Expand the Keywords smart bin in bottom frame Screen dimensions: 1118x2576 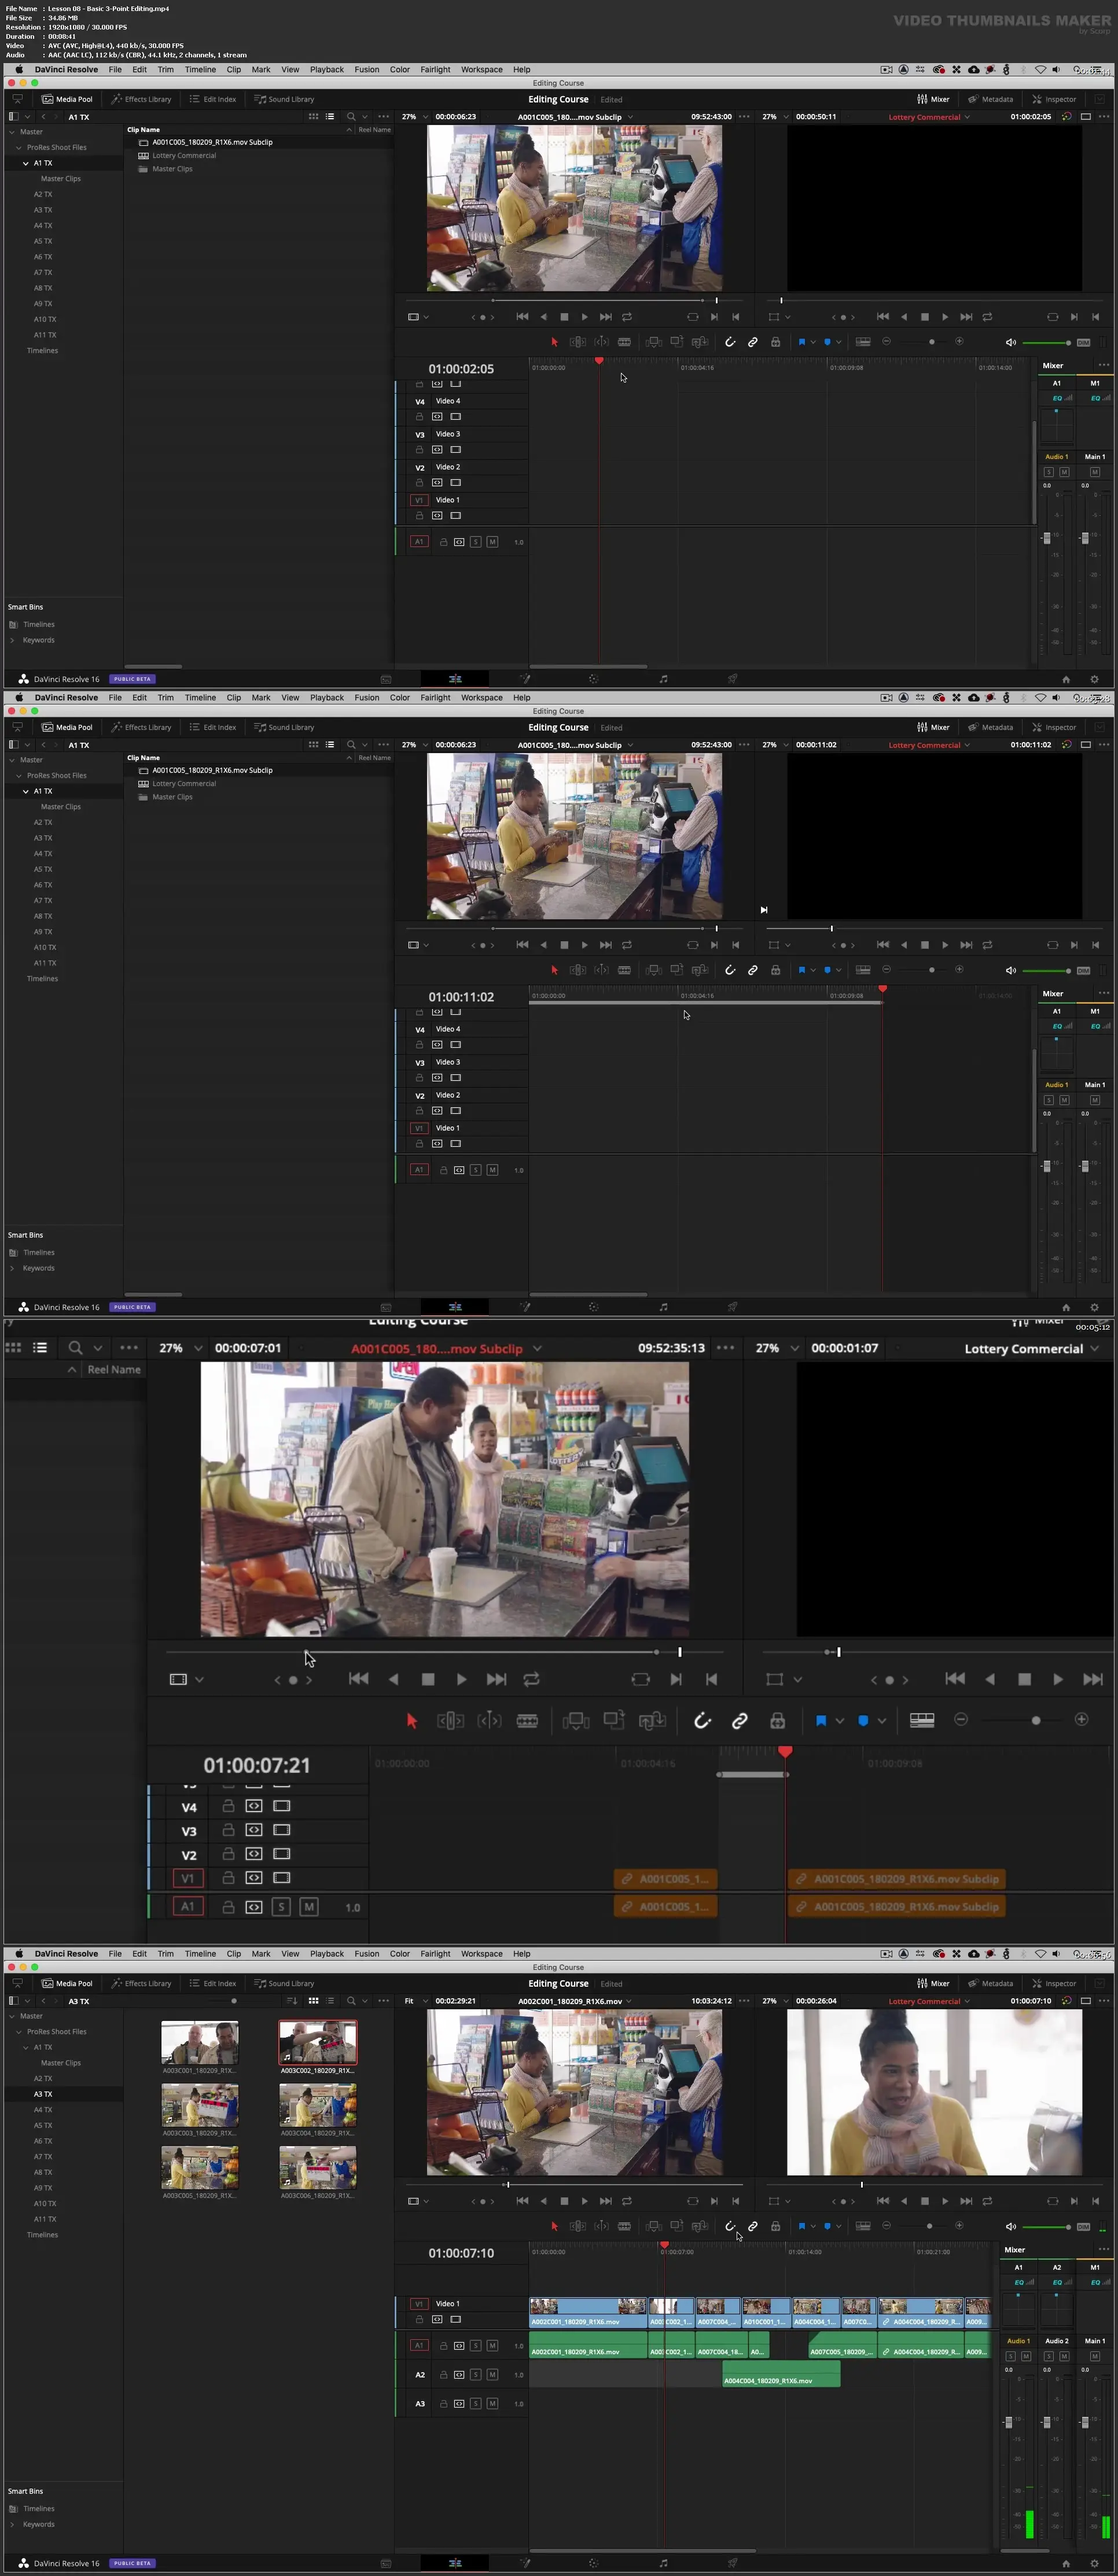(12, 2524)
